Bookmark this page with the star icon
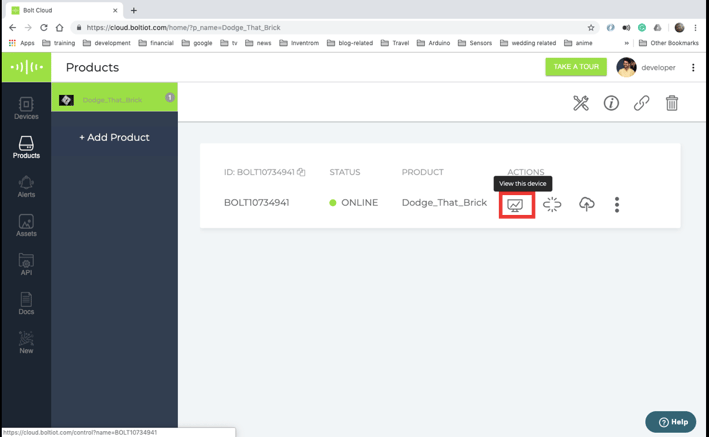 point(591,28)
